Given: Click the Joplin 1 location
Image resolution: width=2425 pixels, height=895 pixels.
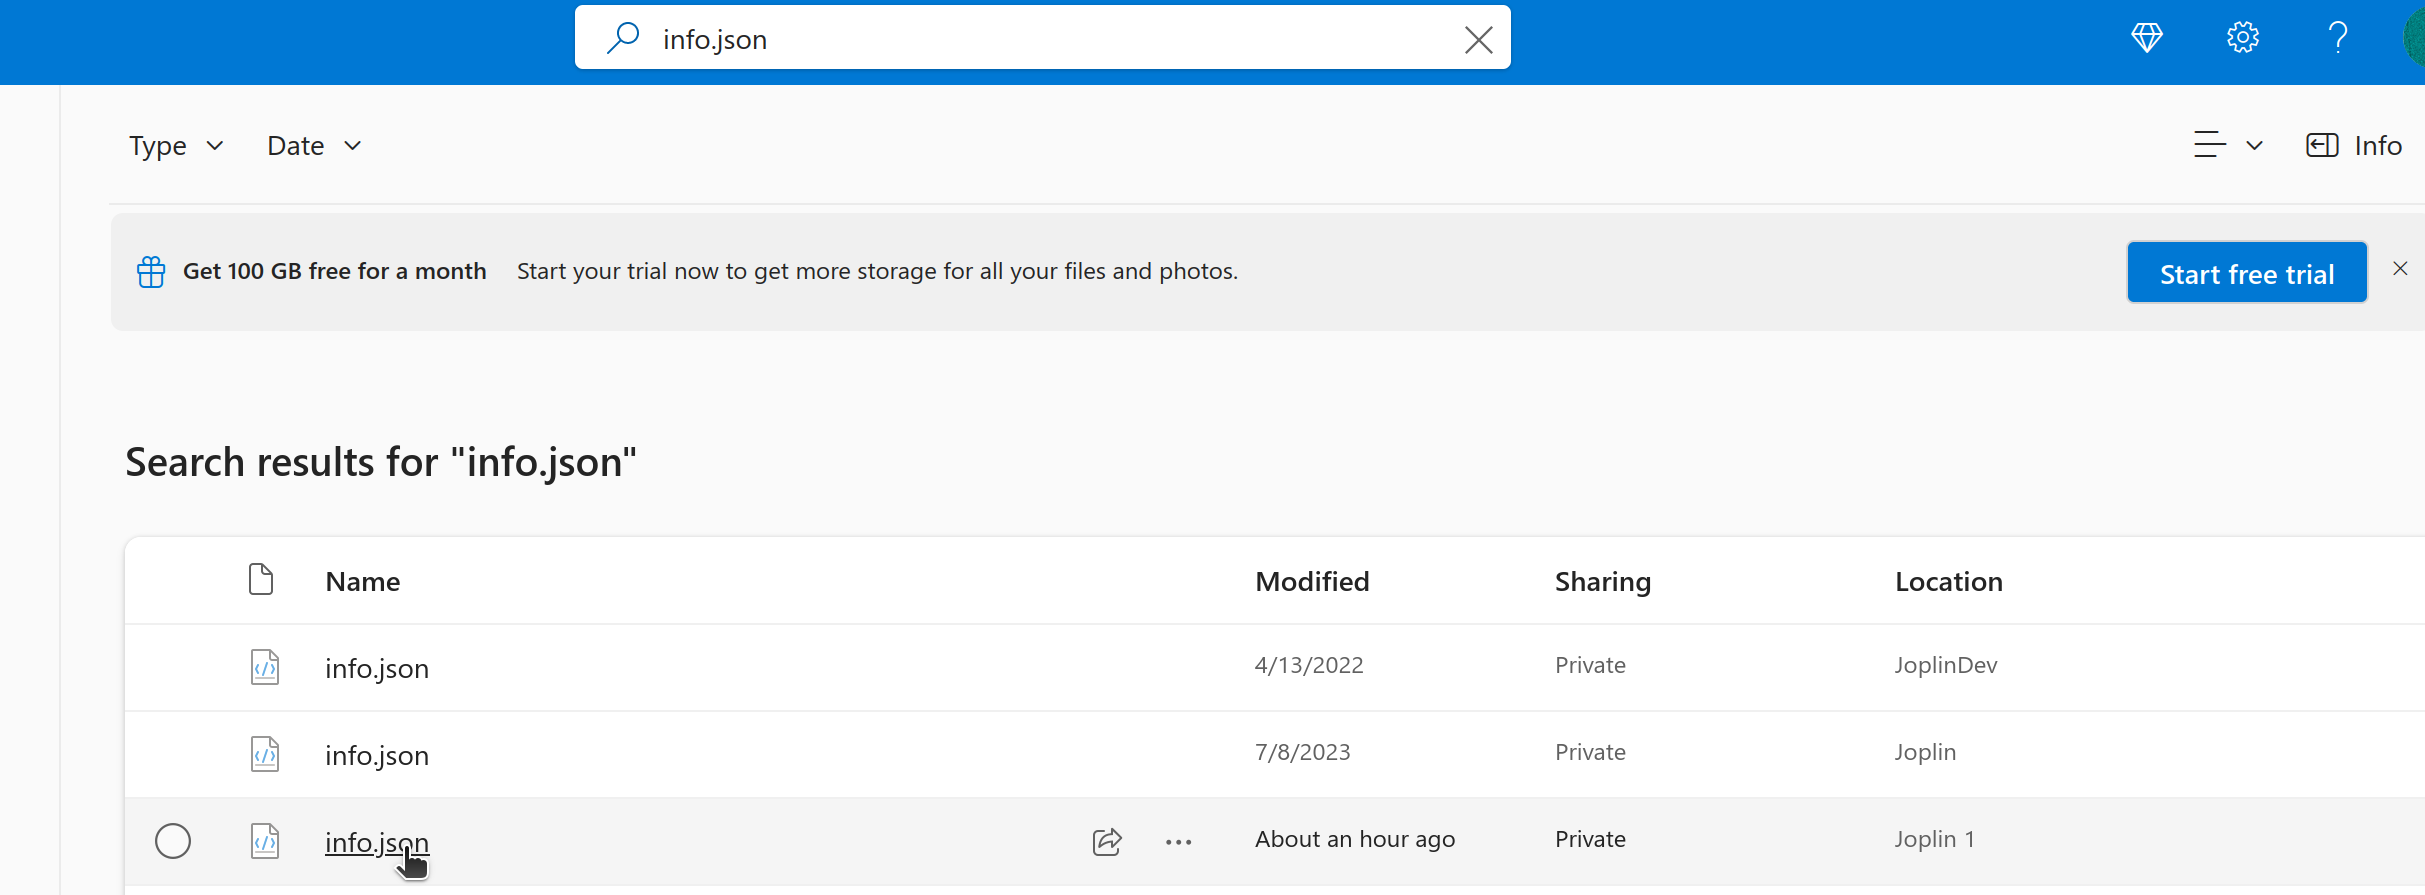Looking at the screenshot, I should point(1934,839).
